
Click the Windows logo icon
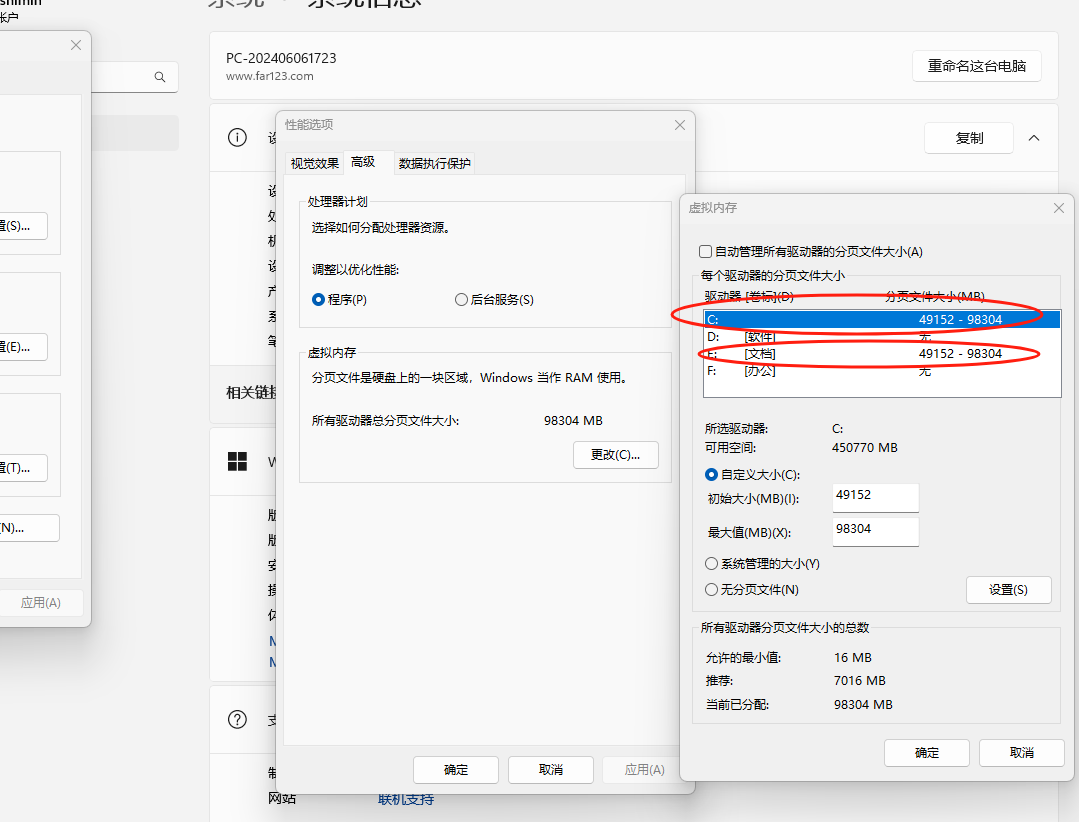click(x=237, y=462)
